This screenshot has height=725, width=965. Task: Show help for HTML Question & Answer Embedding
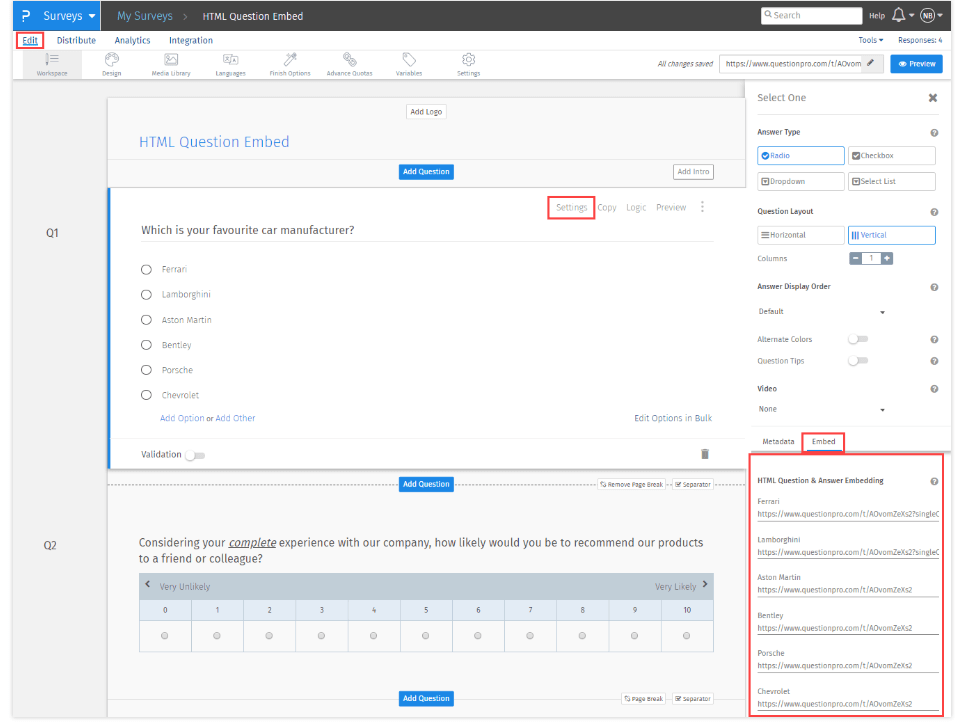click(934, 481)
